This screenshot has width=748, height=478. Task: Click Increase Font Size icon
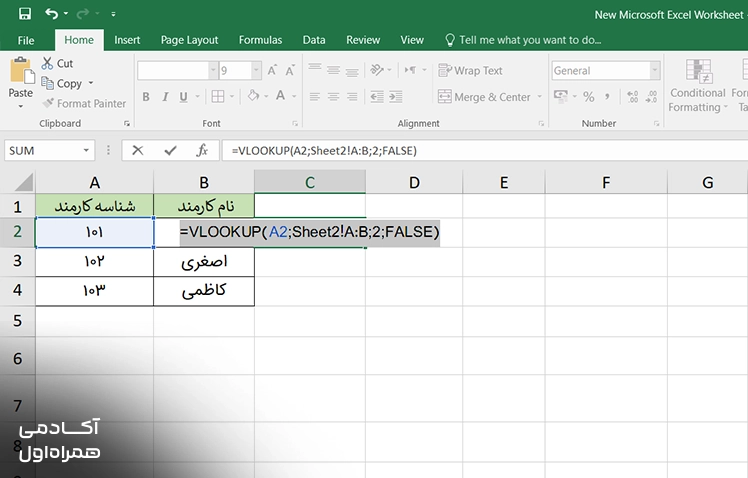(272, 71)
